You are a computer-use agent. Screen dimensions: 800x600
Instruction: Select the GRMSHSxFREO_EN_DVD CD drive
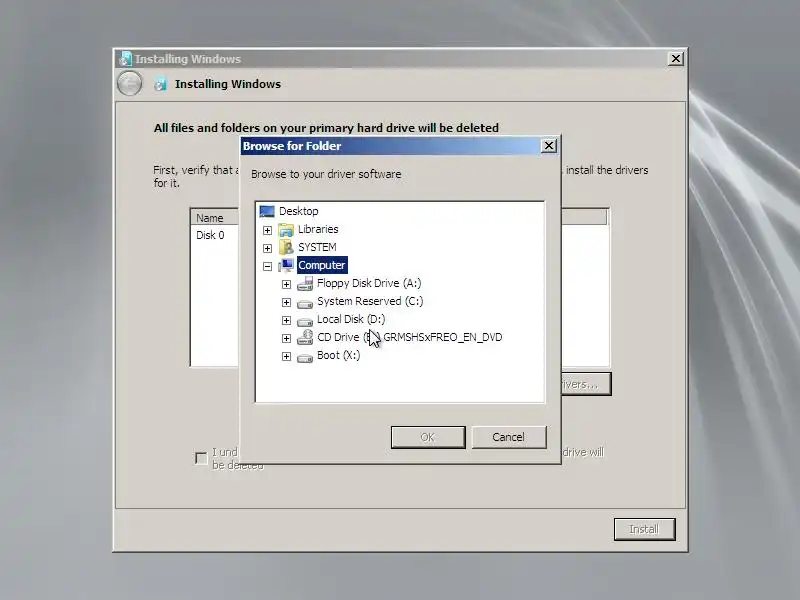tap(410, 337)
